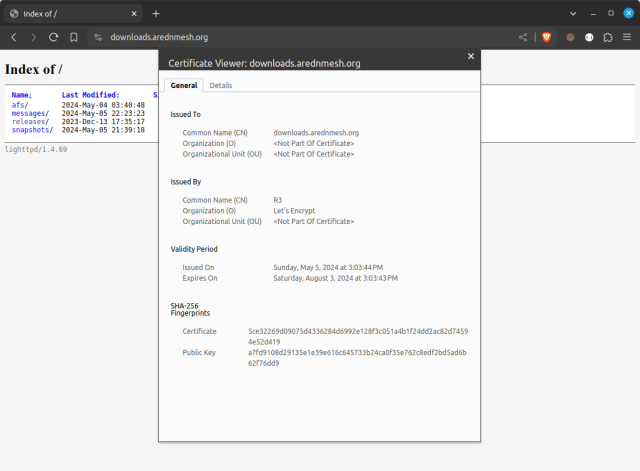Image resolution: width=640 pixels, height=471 pixels.
Task: Click the 'SHA-256 Fingerprints' heading
Action: click(x=190, y=309)
